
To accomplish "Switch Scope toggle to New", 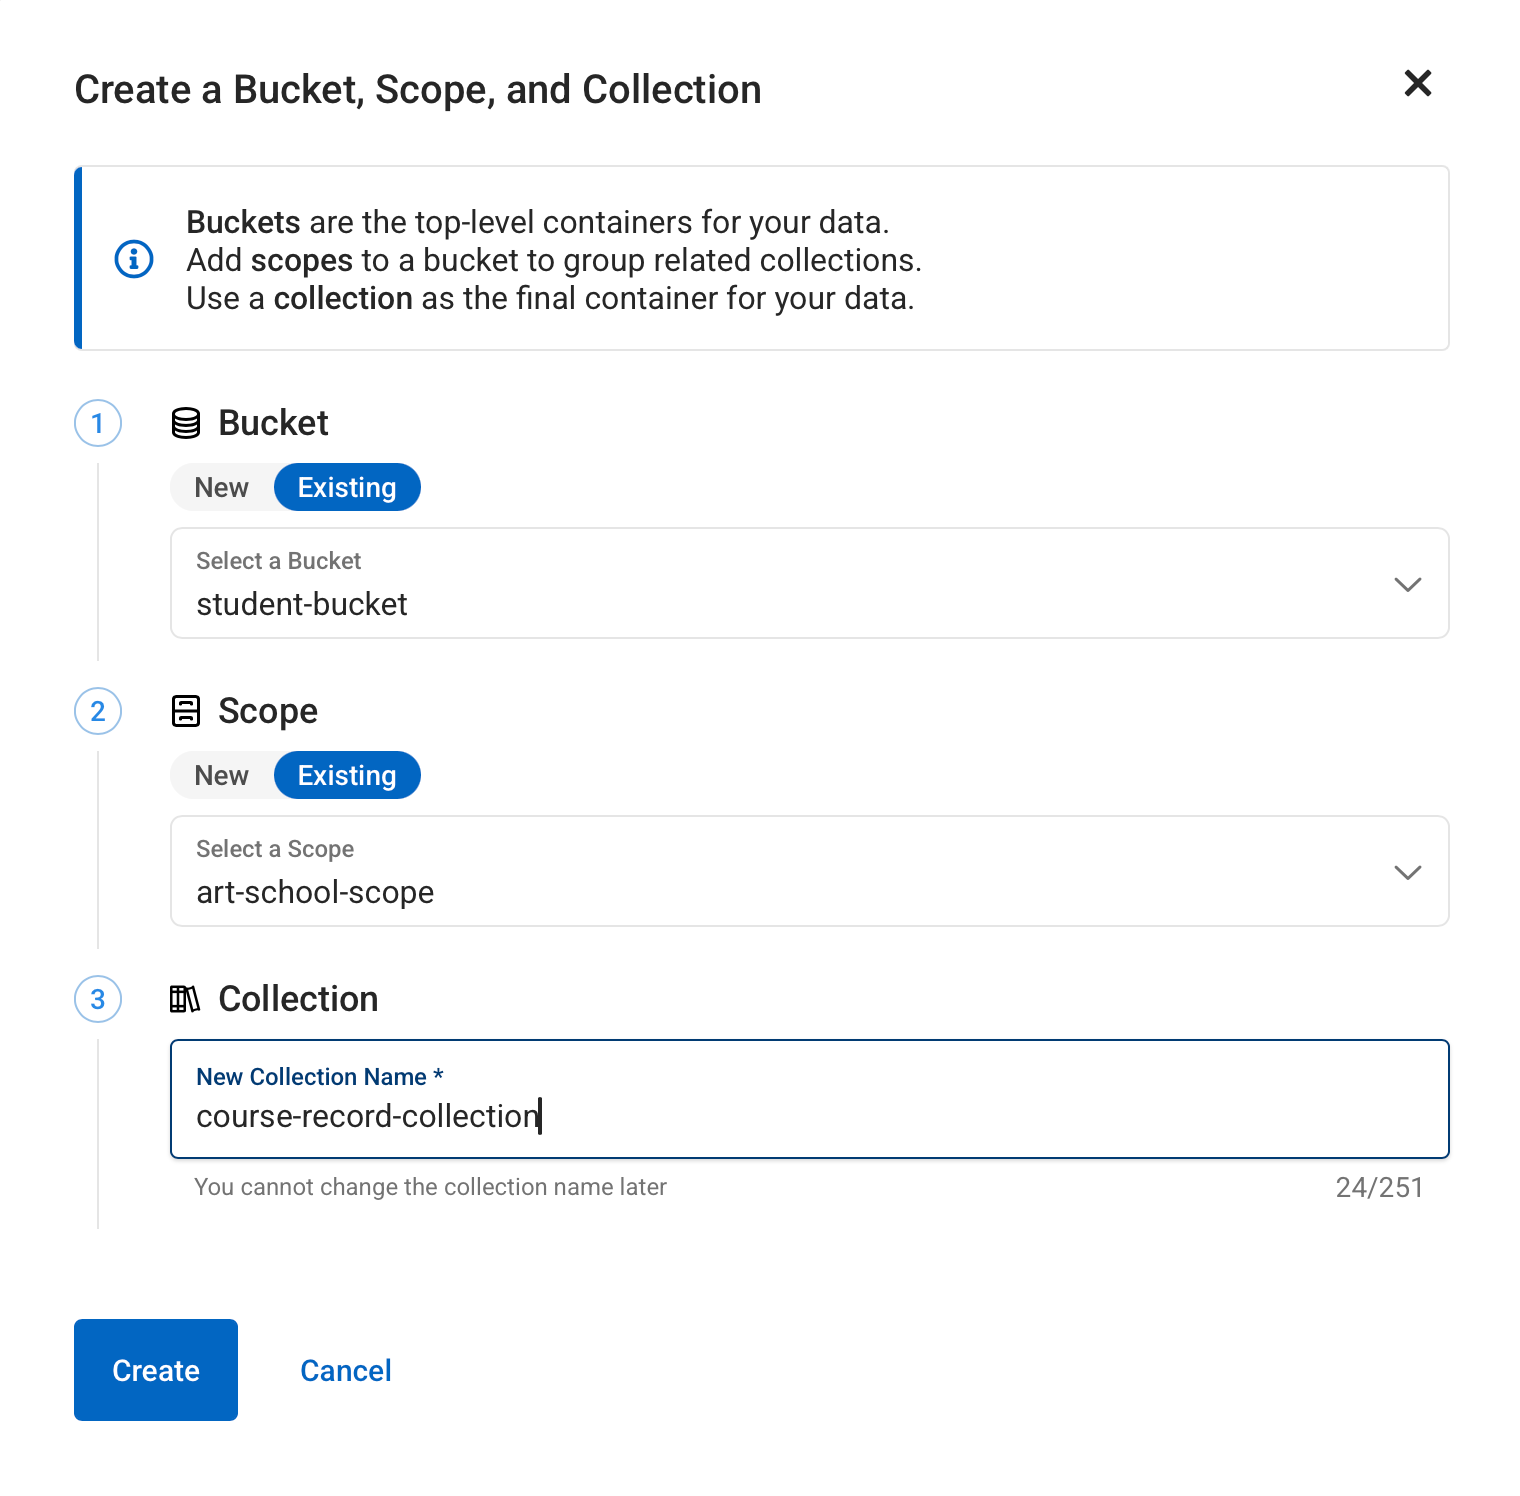I will 222,775.
